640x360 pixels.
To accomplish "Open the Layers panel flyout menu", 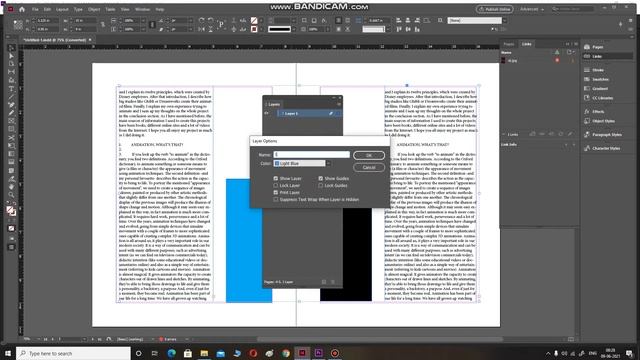I will tap(339, 104).
